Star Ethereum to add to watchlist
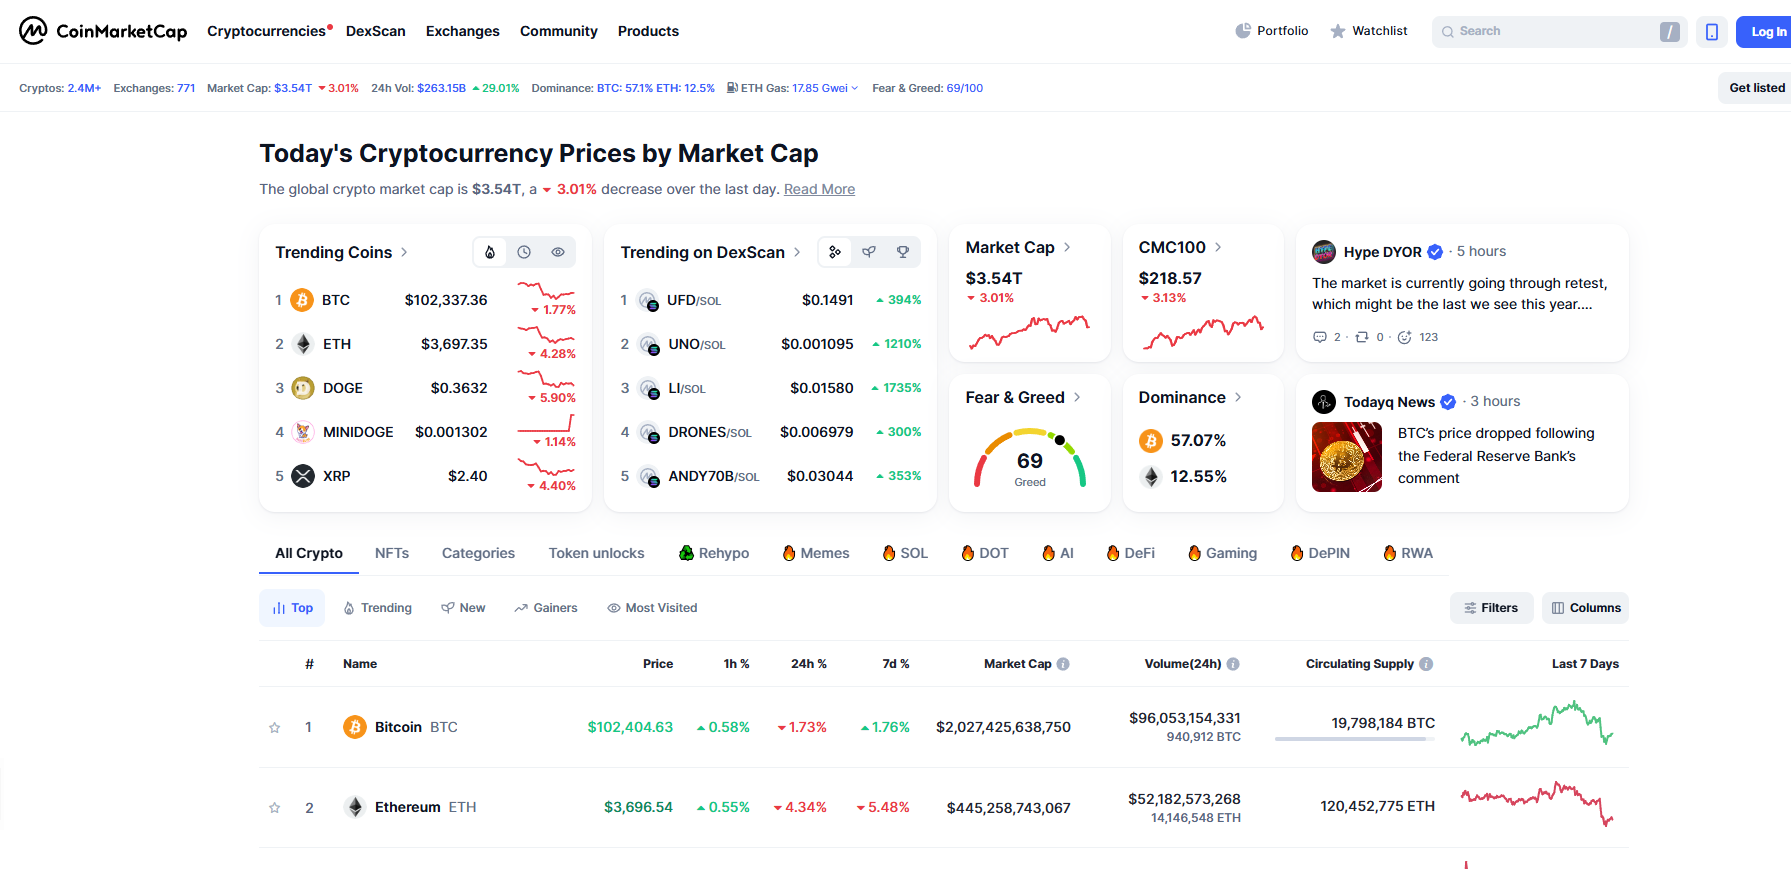The height and width of the screenshot is (869, 1791). click(x=275, y=808)
